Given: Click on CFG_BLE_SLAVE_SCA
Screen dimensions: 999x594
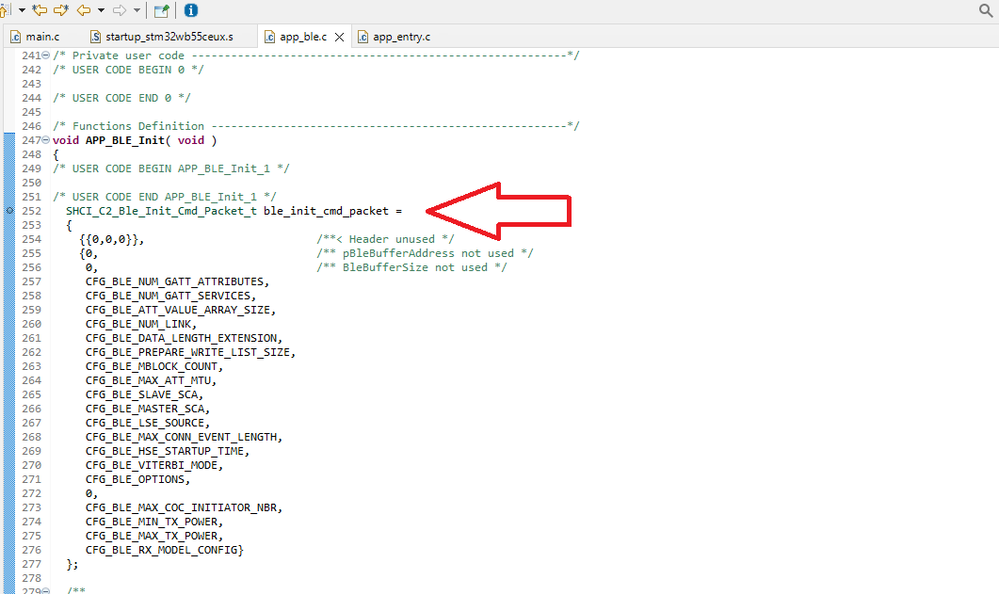Looking at the screenshot, I should pyautogui.click(x=141, y=395).
